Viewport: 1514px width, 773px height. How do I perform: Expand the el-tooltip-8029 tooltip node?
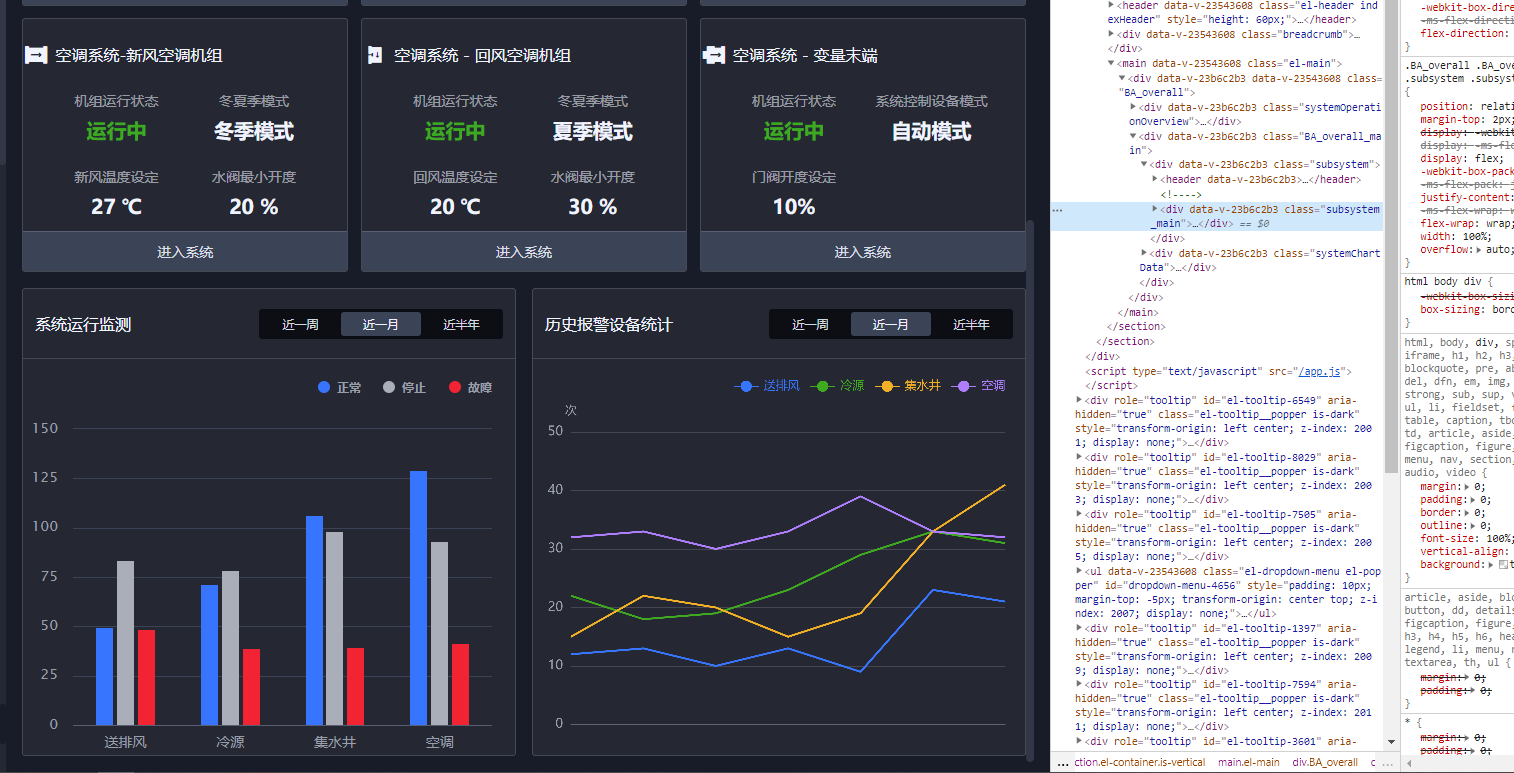pos(1079,457)
